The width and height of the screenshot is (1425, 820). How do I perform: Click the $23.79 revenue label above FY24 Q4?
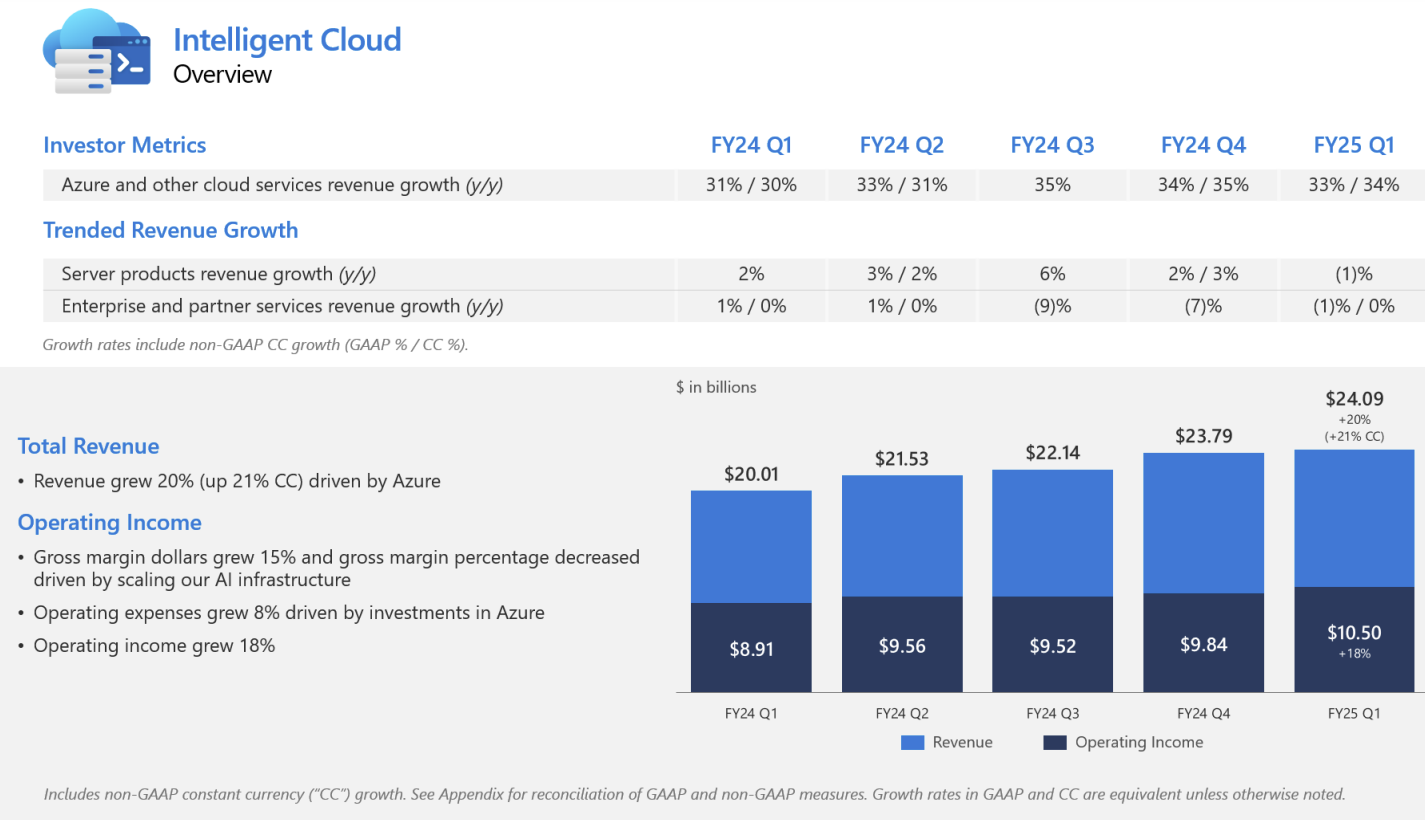pos(1203,436)
